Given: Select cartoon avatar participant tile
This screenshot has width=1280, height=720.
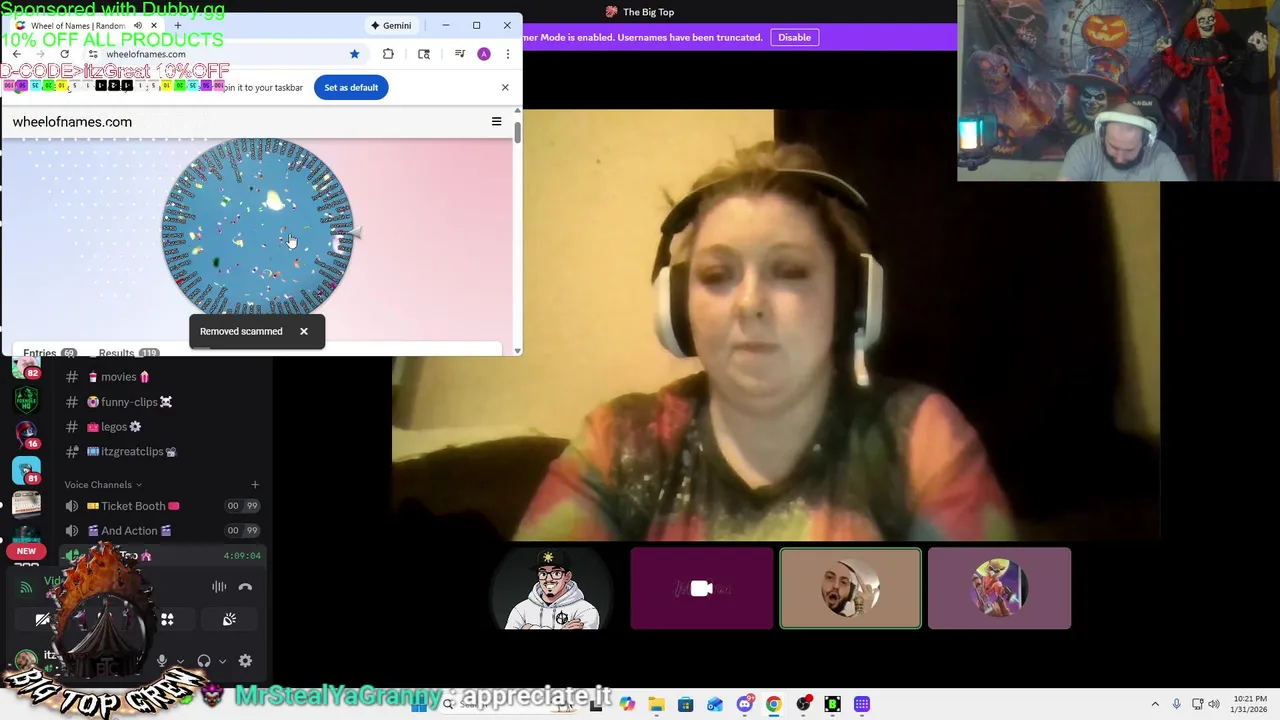Looking at the screenshot, I should [x=553, y=589].
